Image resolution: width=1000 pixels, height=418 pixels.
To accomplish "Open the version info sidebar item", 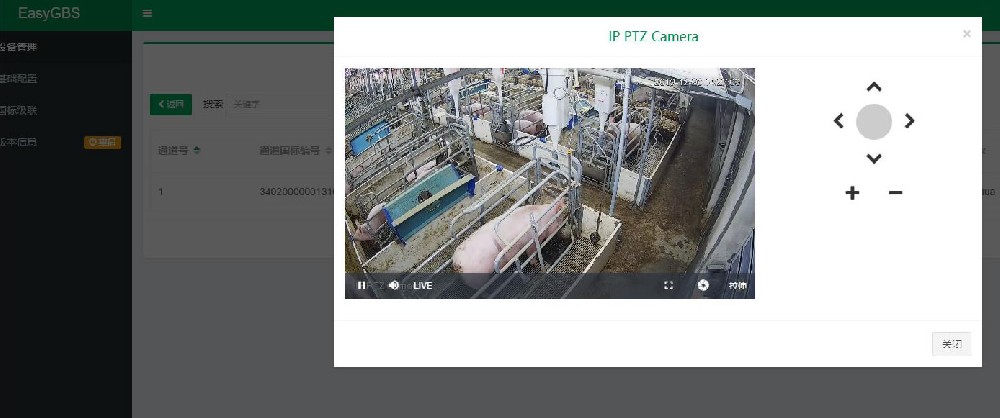I will (x=20, y=142).
